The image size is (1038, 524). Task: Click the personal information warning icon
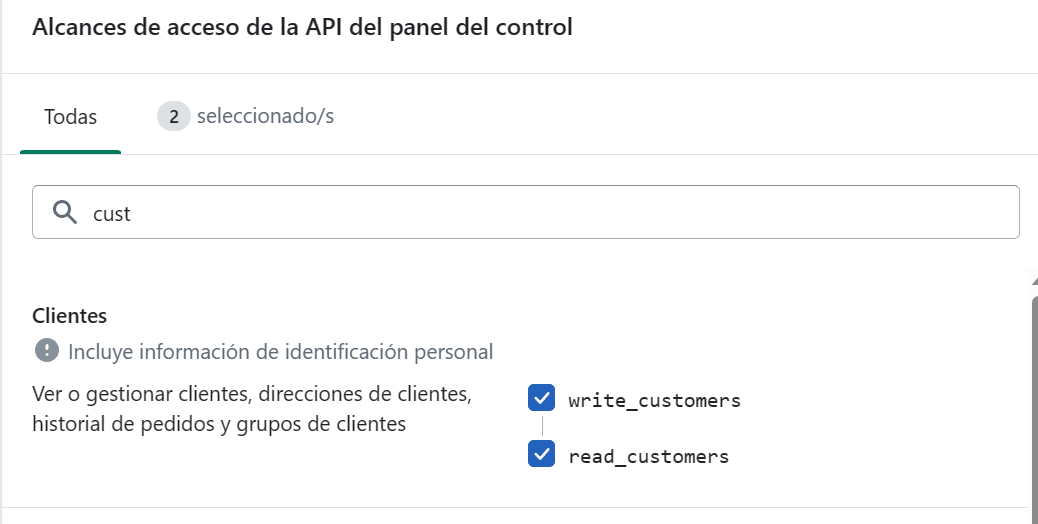tap(46, 351)
